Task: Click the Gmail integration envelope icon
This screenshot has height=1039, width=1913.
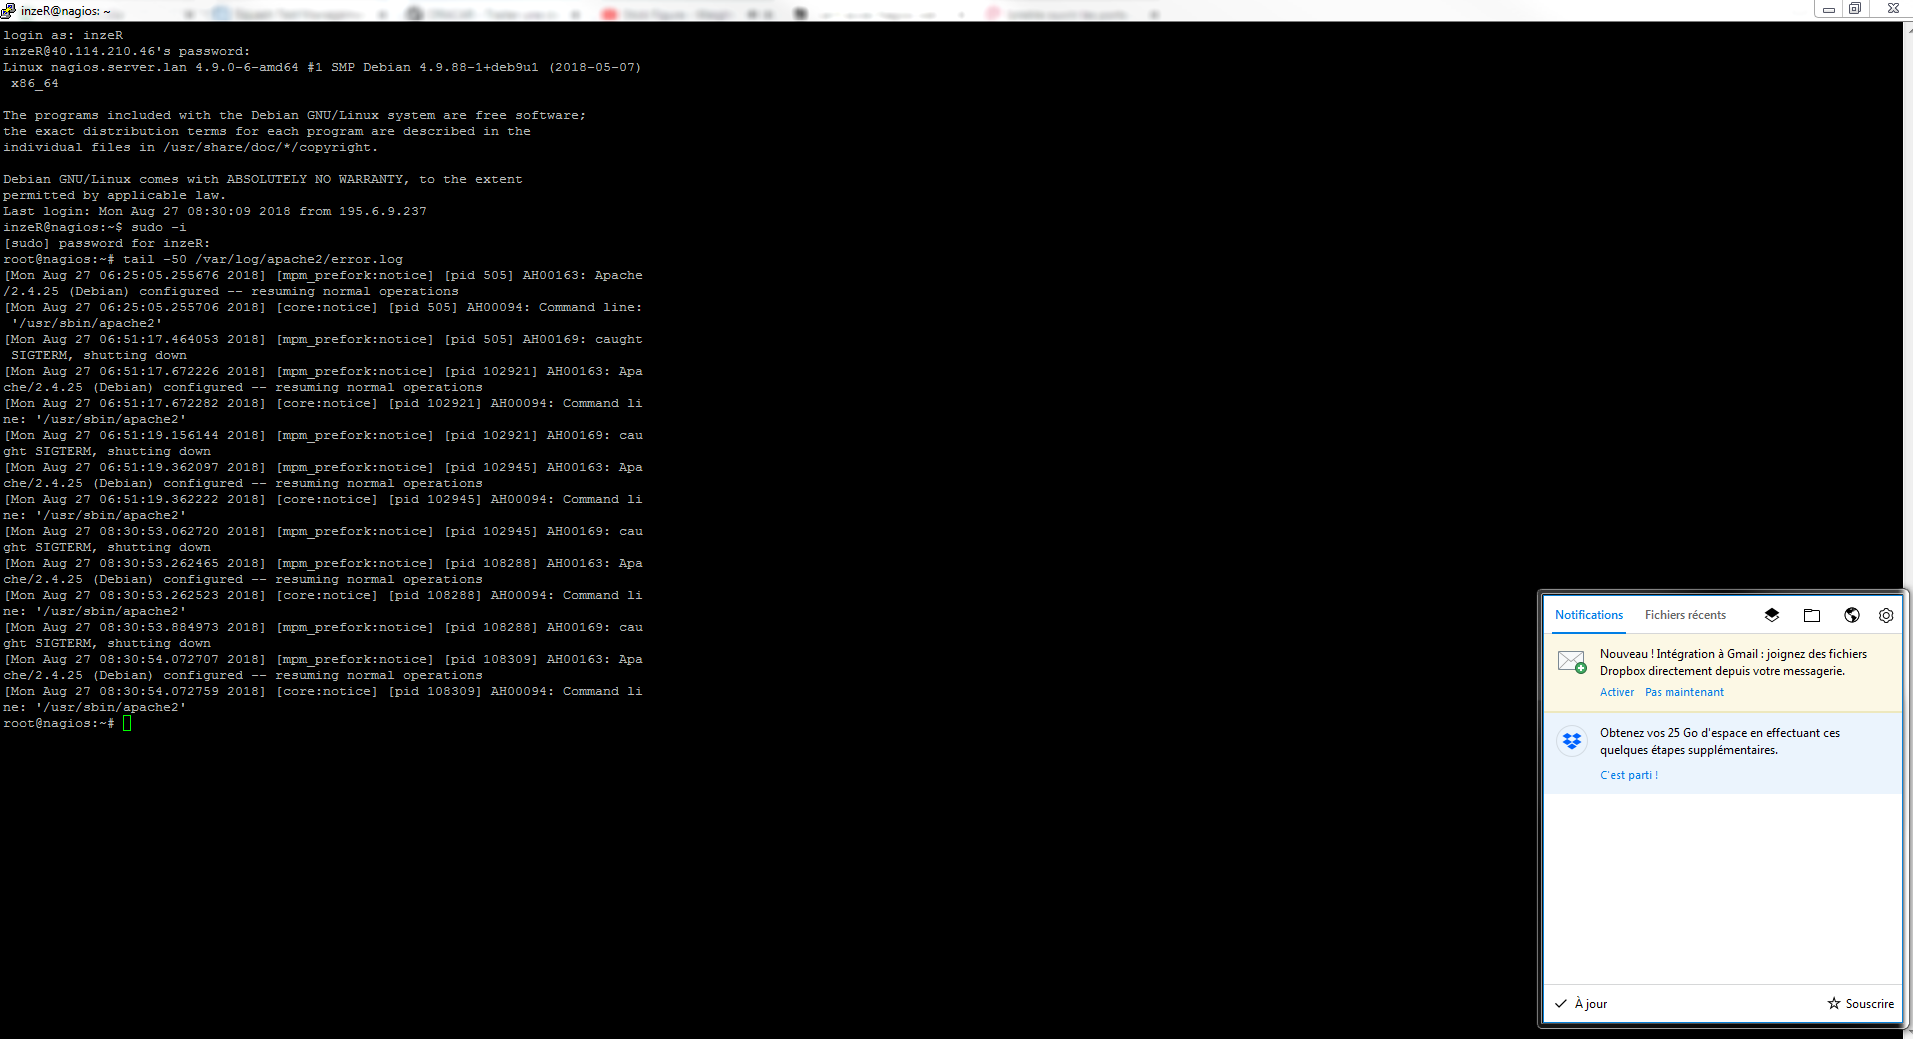Action: (1571, 662)
